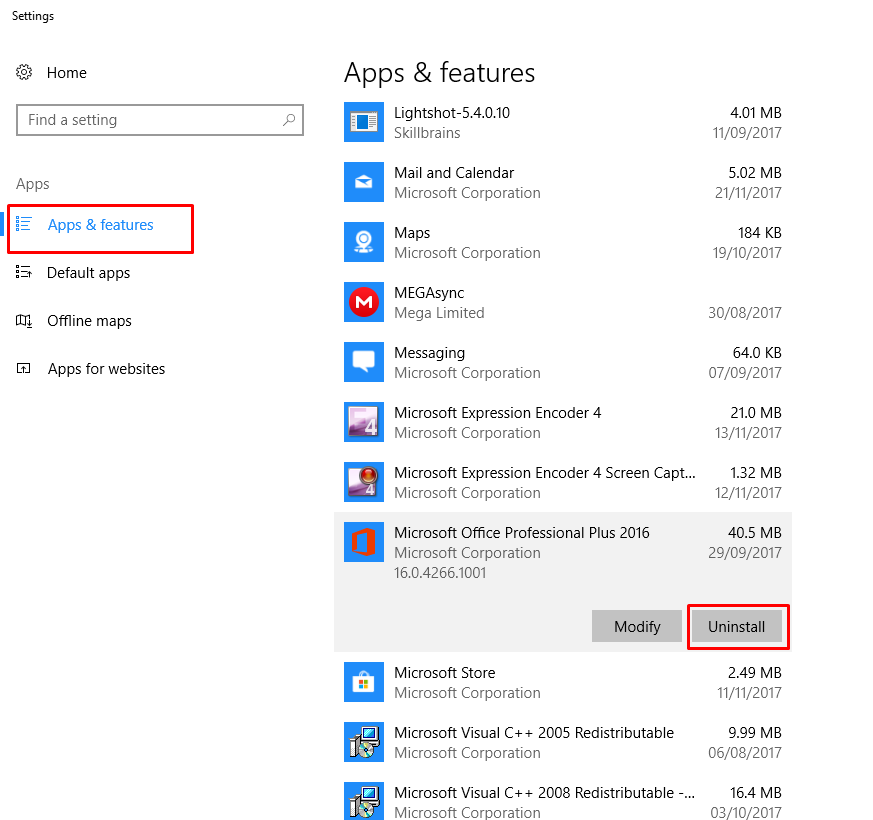The image size is (873, 820).
Task: Click the 16.4 MB size value
Action: tap(756, 793)
